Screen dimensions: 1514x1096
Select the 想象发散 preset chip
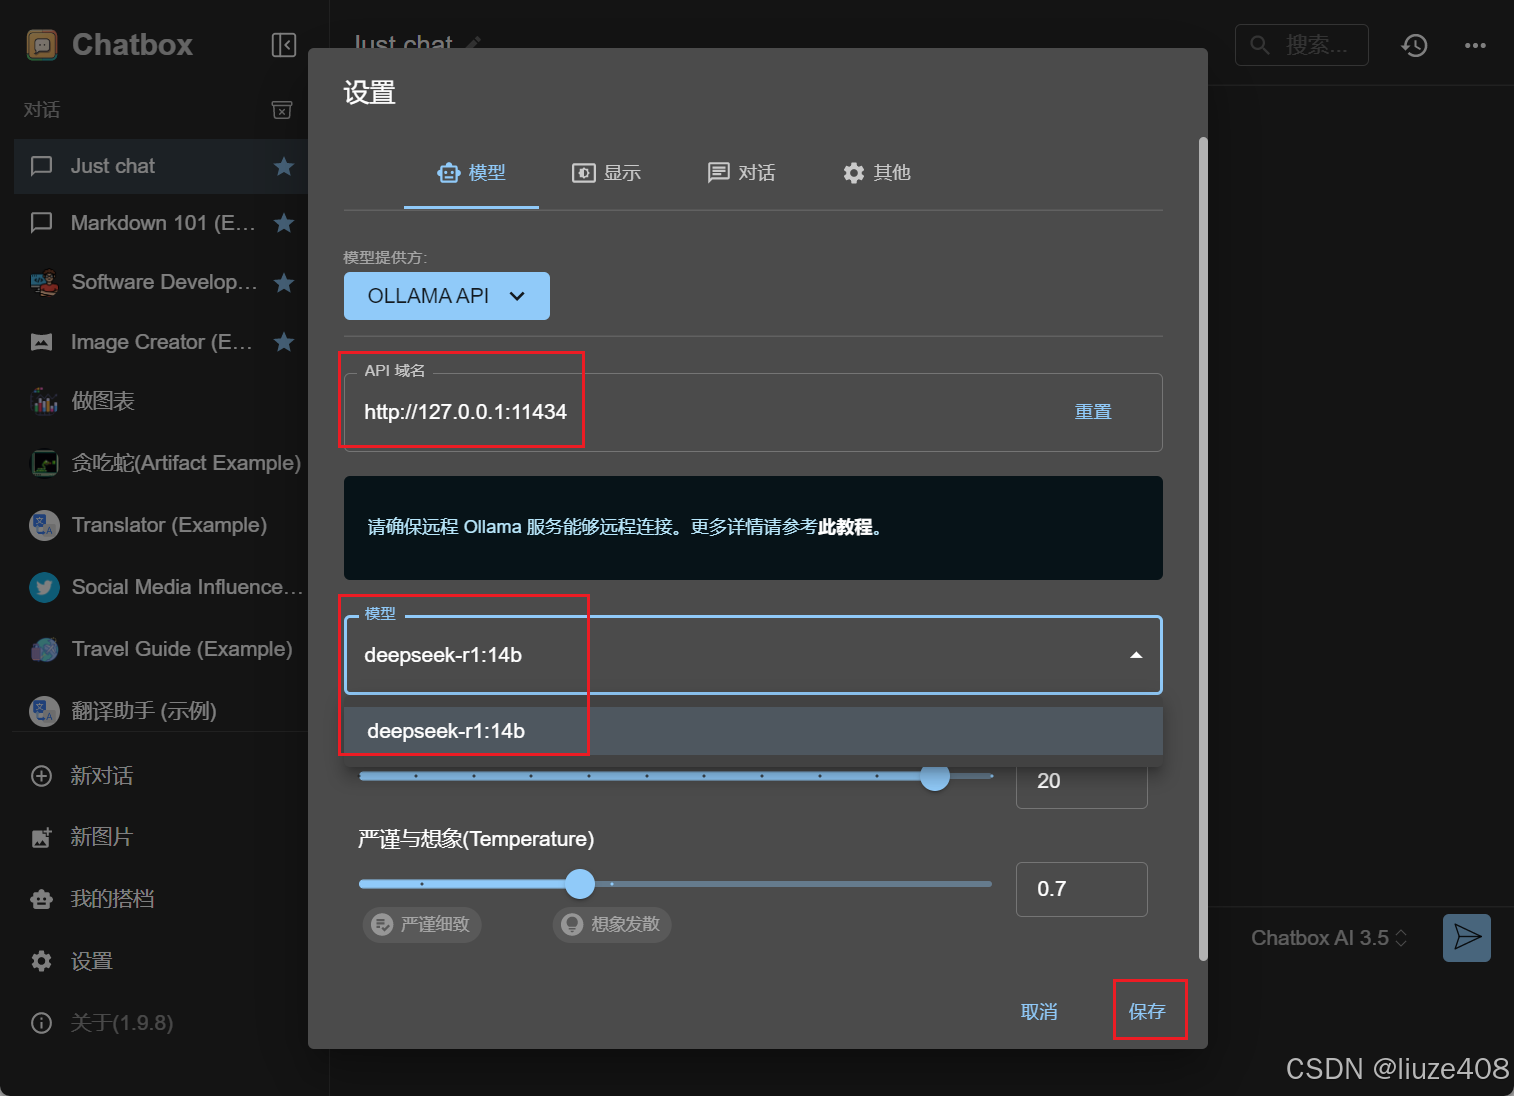612,924
